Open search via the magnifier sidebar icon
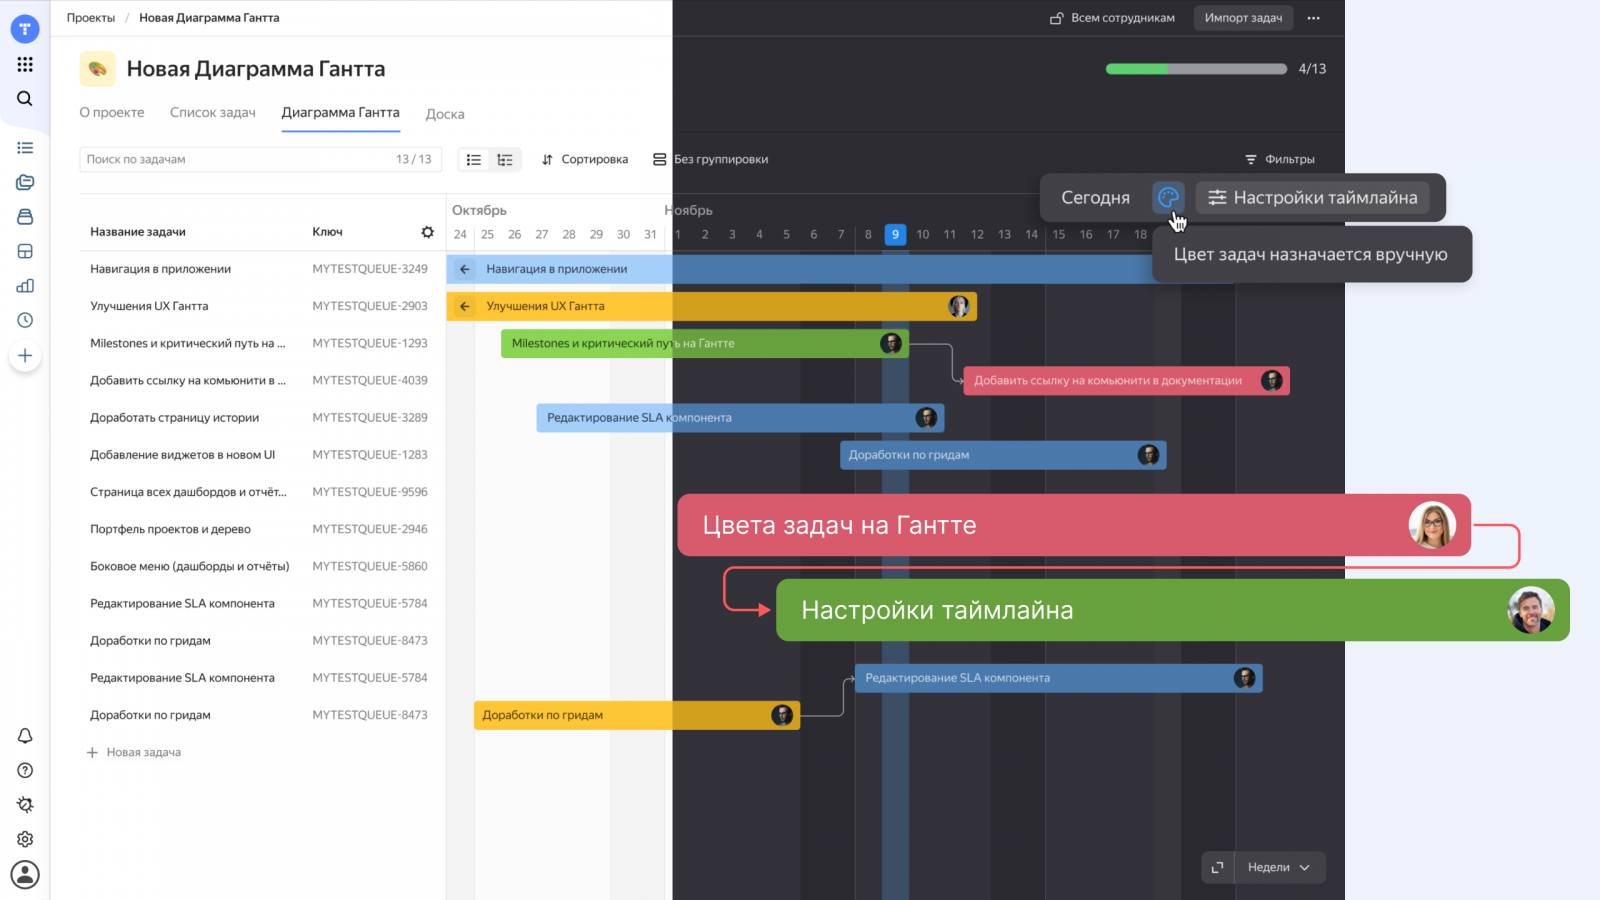The image size is (1600, 900). [25, 99]
